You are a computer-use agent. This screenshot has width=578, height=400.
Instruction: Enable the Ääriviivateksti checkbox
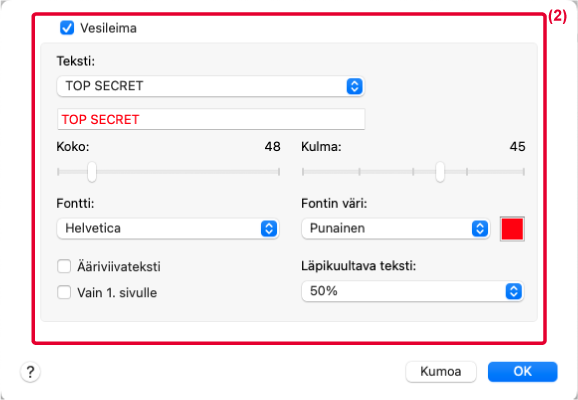pos(64,266)
